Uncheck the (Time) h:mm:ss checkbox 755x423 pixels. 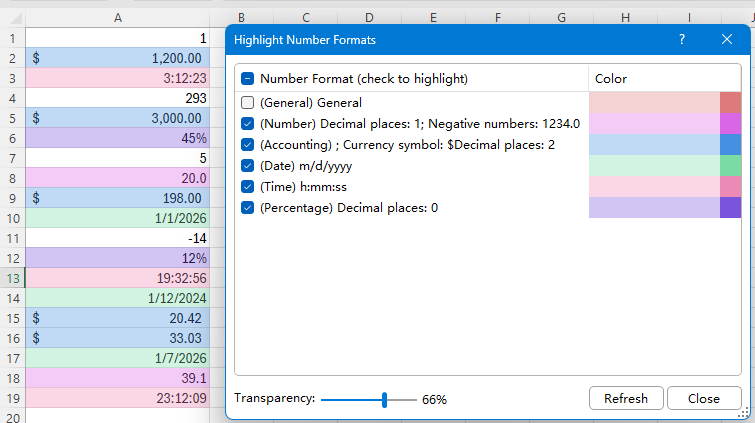click(x=247, y=186)
